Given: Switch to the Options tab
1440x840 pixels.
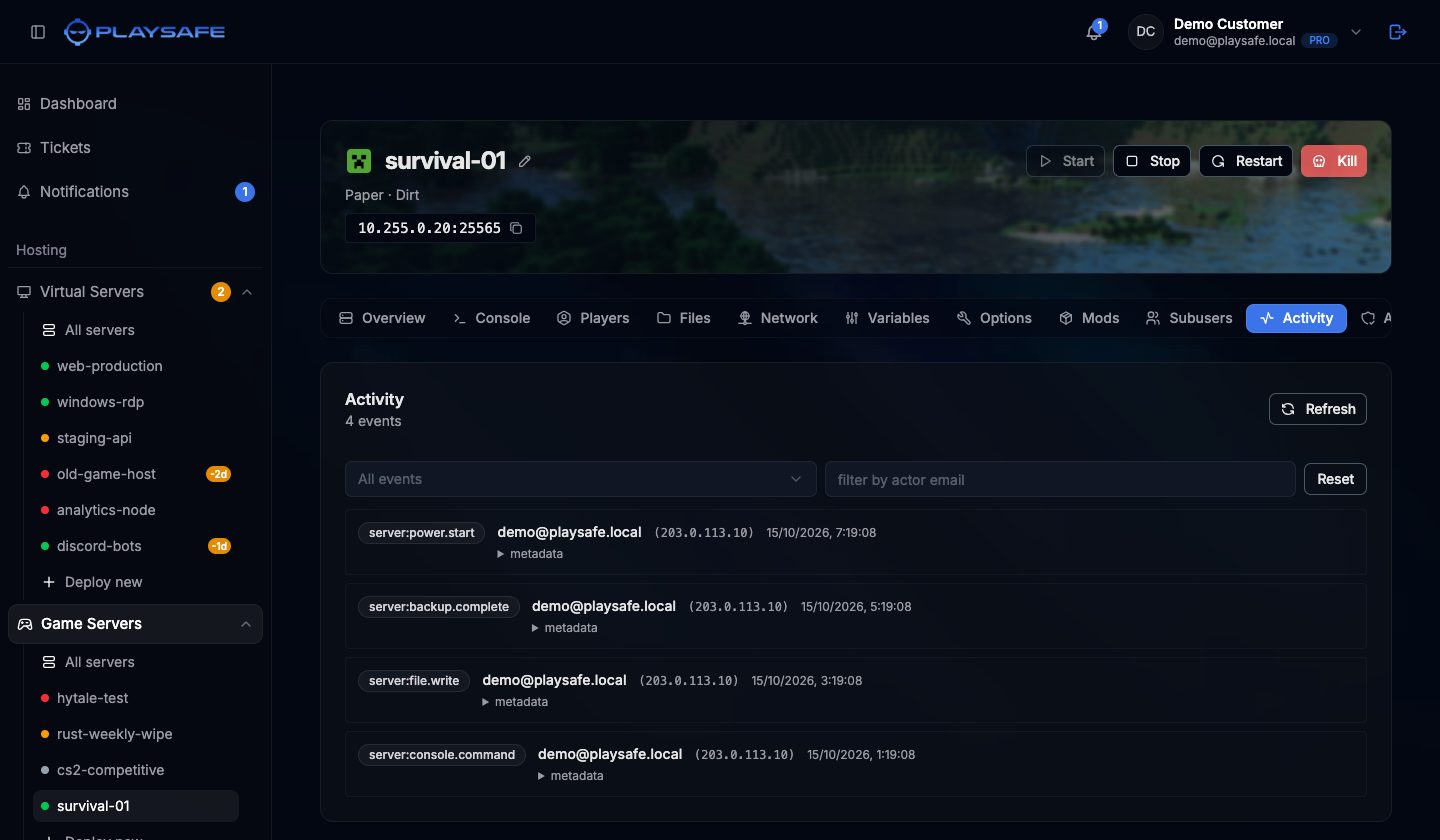Looking at the screenshot, I should pyautogui.click(x=994, y=318).
